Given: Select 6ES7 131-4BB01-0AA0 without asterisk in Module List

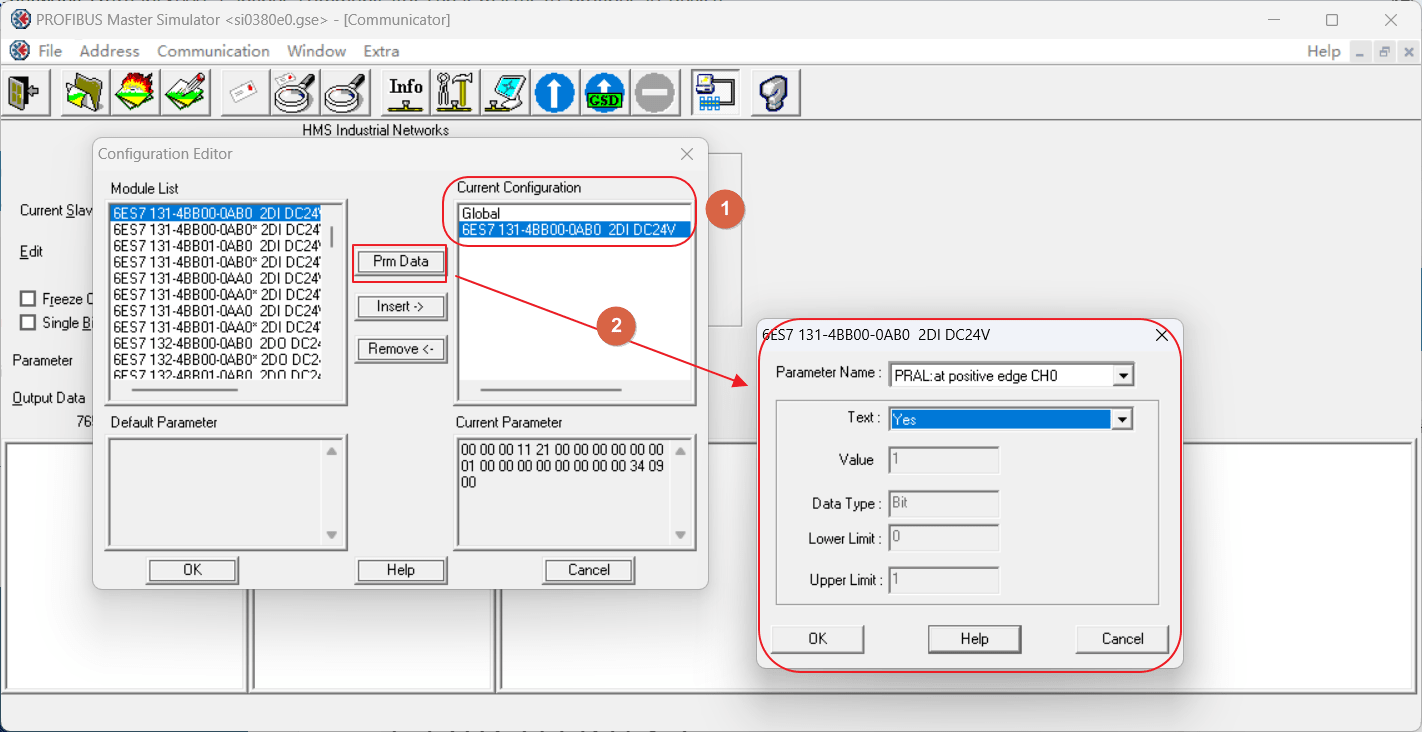Looking at the screenshot, I should point(217,310).
